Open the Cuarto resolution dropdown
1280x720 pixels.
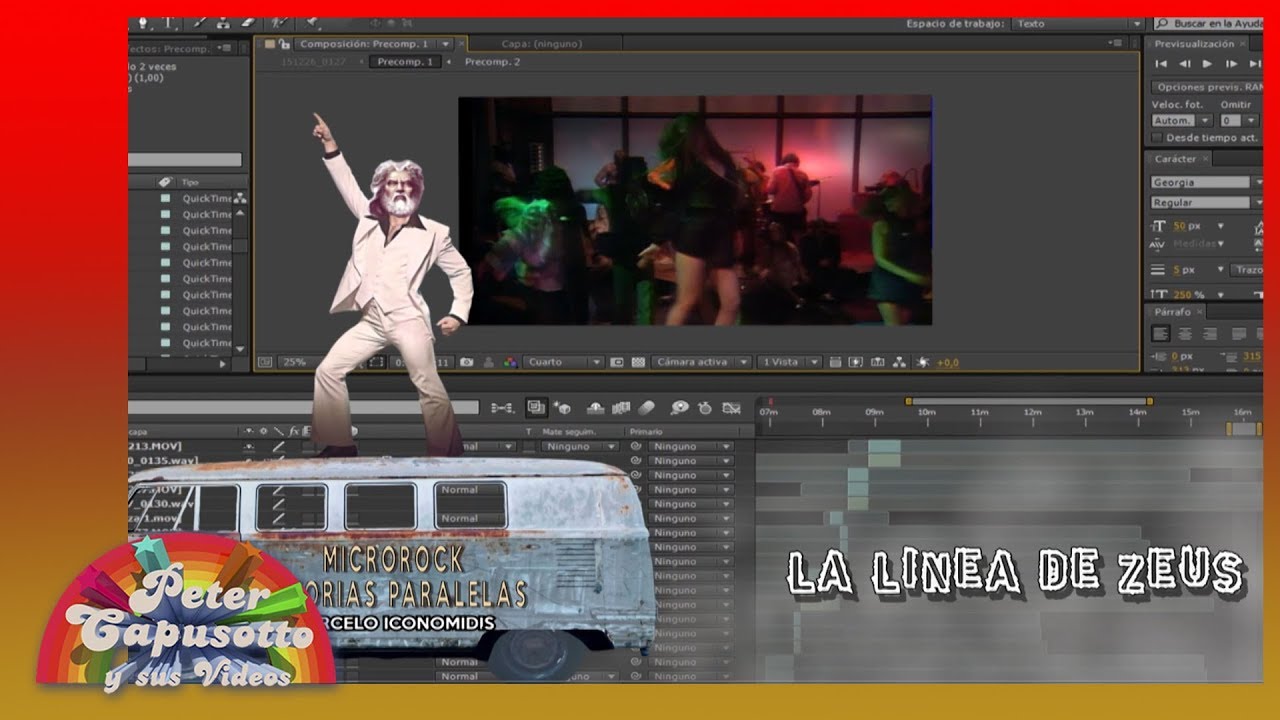(564, 362)
